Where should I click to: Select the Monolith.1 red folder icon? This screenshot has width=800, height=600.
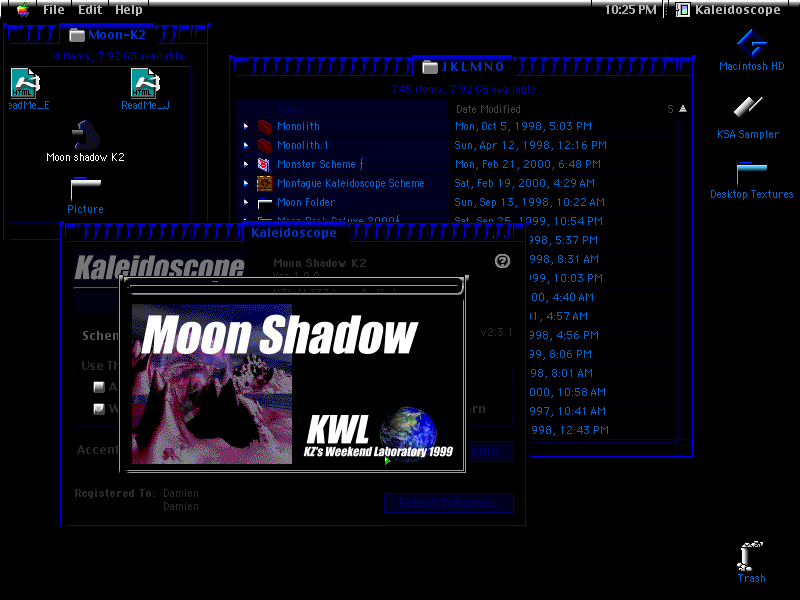[x=264, y=145]
